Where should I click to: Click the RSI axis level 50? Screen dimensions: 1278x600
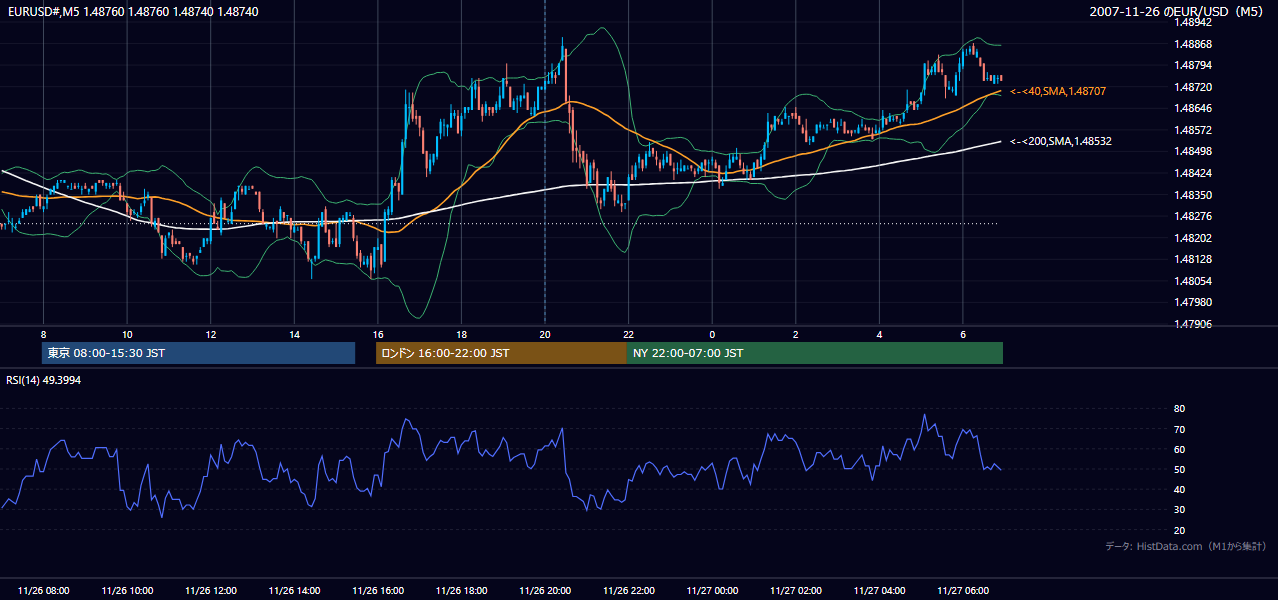click(x=1180, y=469)
